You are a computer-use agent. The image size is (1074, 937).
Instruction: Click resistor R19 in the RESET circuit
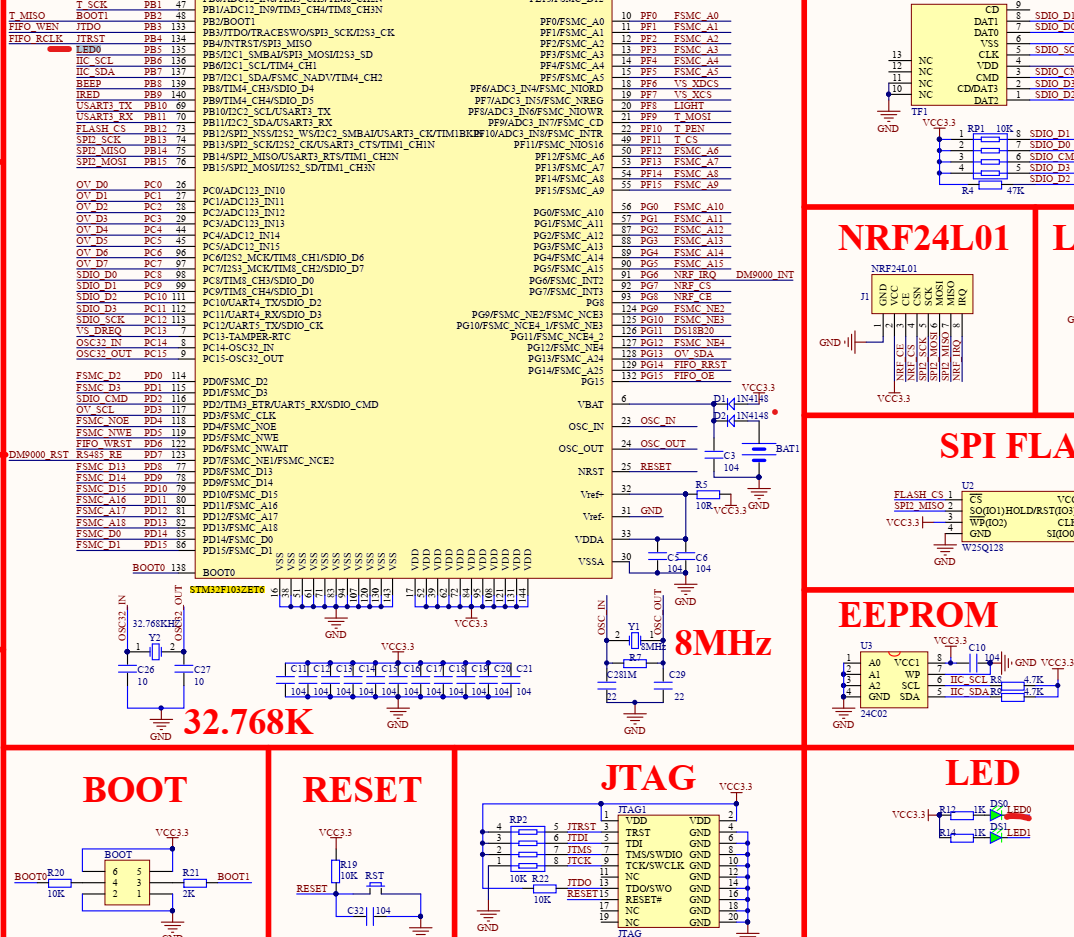coord(335,871)
